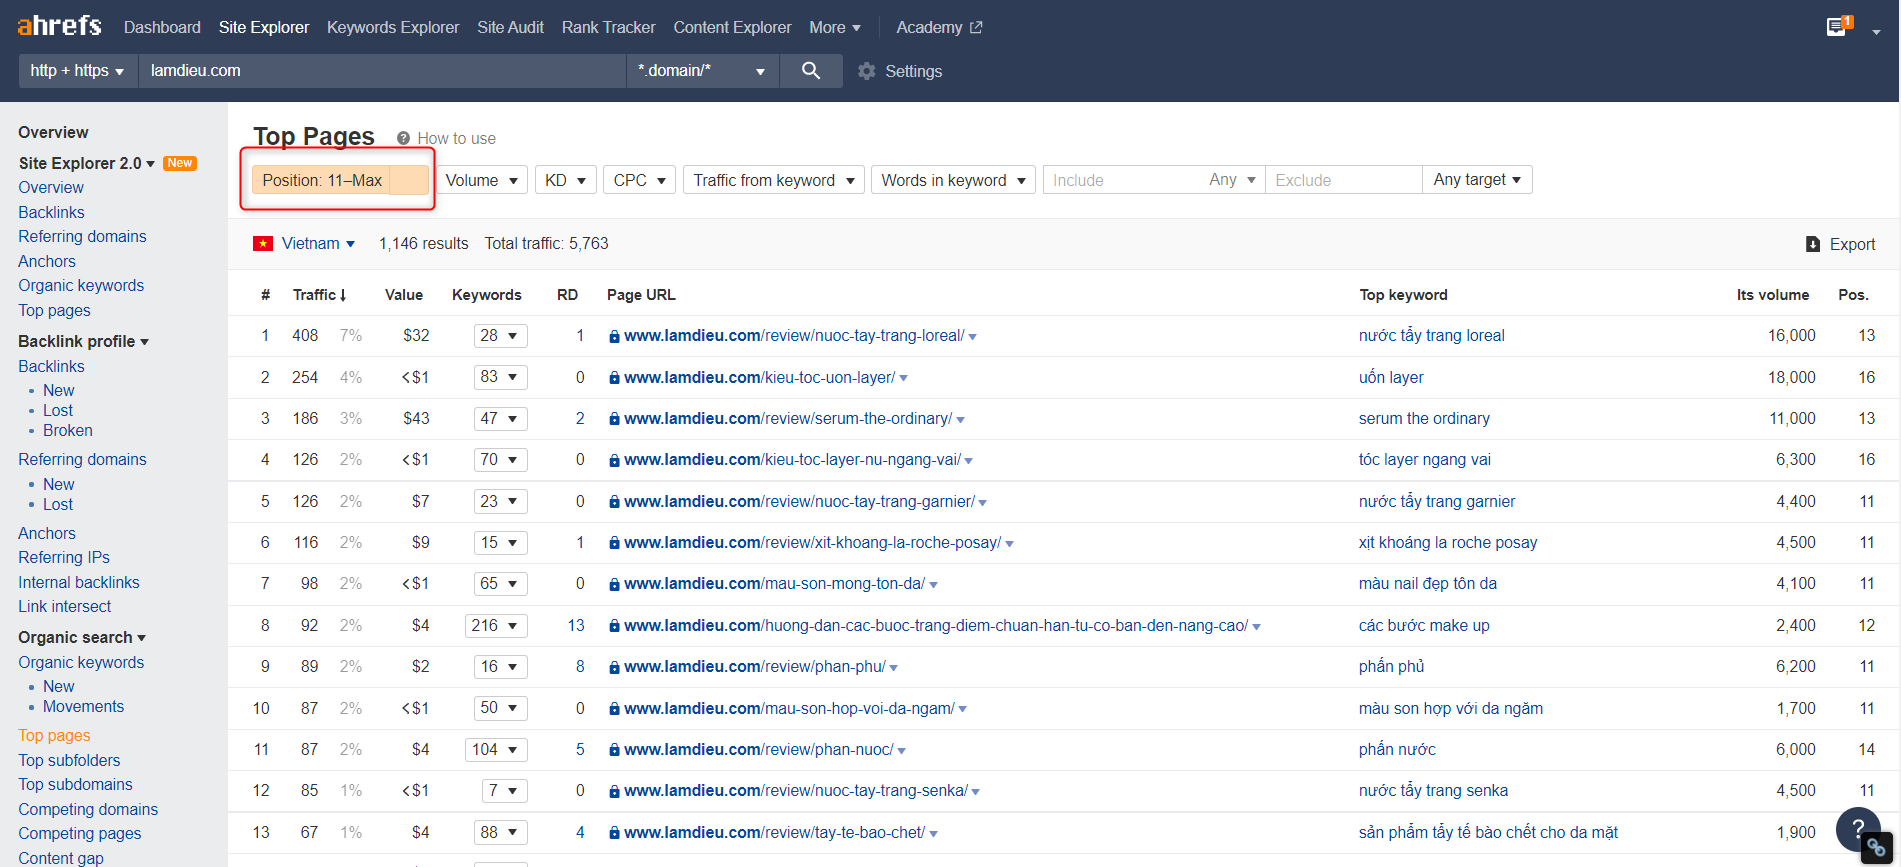
Task: Open Referring IPs in sidebar
Action: pos(64,557)
